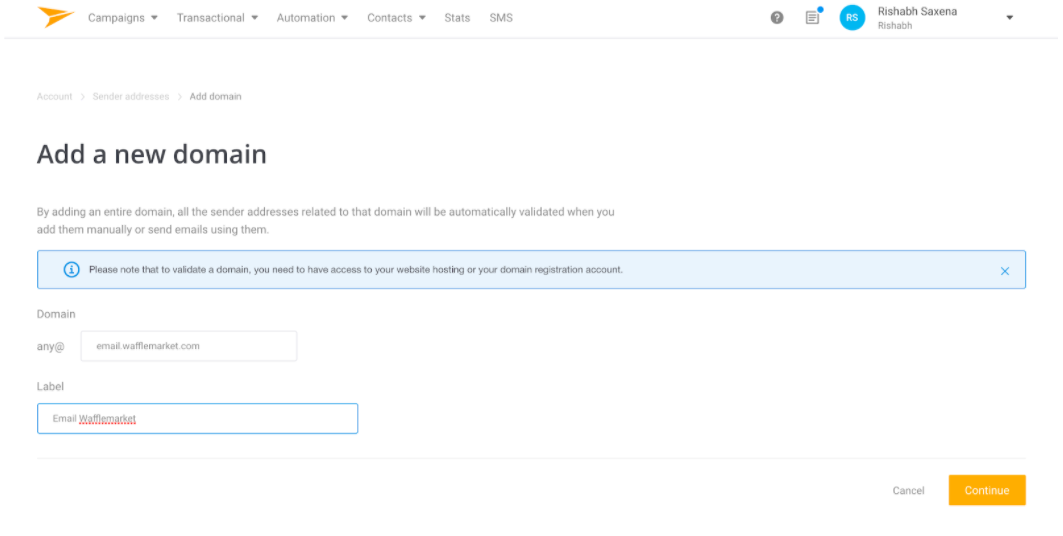Expand the Transactional dropdown menu
1063x536 pixels.
coord(217,18)
